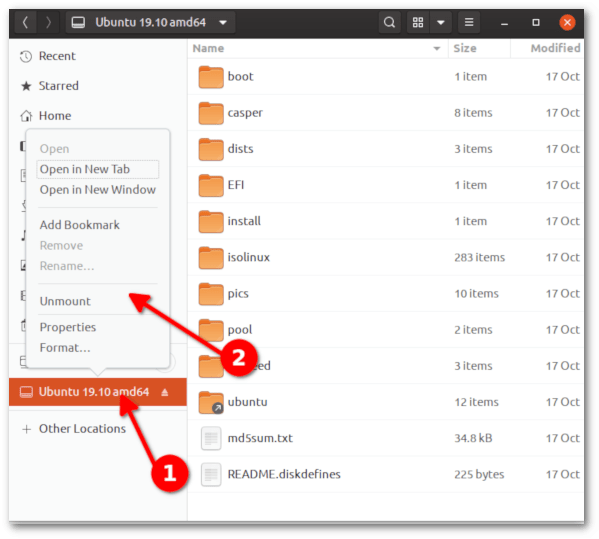Select Ubuntu 19.10 amd64 sidebar entry
The height and width of the screenshot is (539, 599).
click(98, 392)
